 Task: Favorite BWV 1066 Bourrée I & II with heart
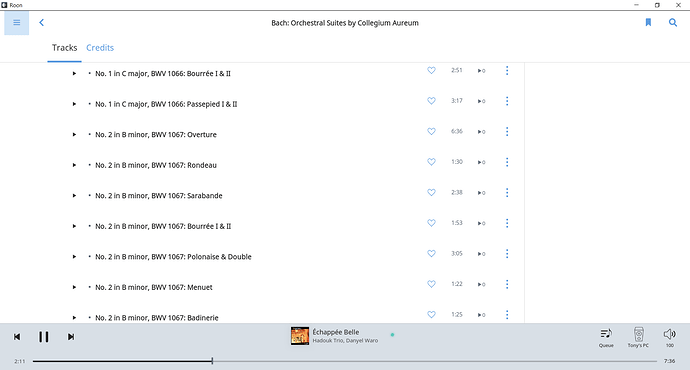tap(431, 70)
